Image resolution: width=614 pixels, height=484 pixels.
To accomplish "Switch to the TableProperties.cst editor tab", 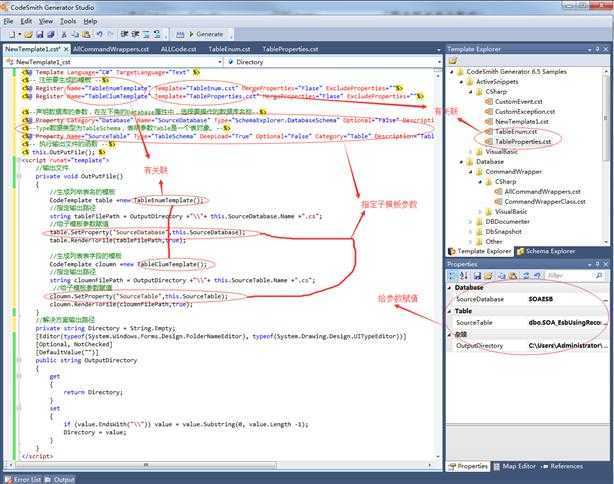I will 290,49.
